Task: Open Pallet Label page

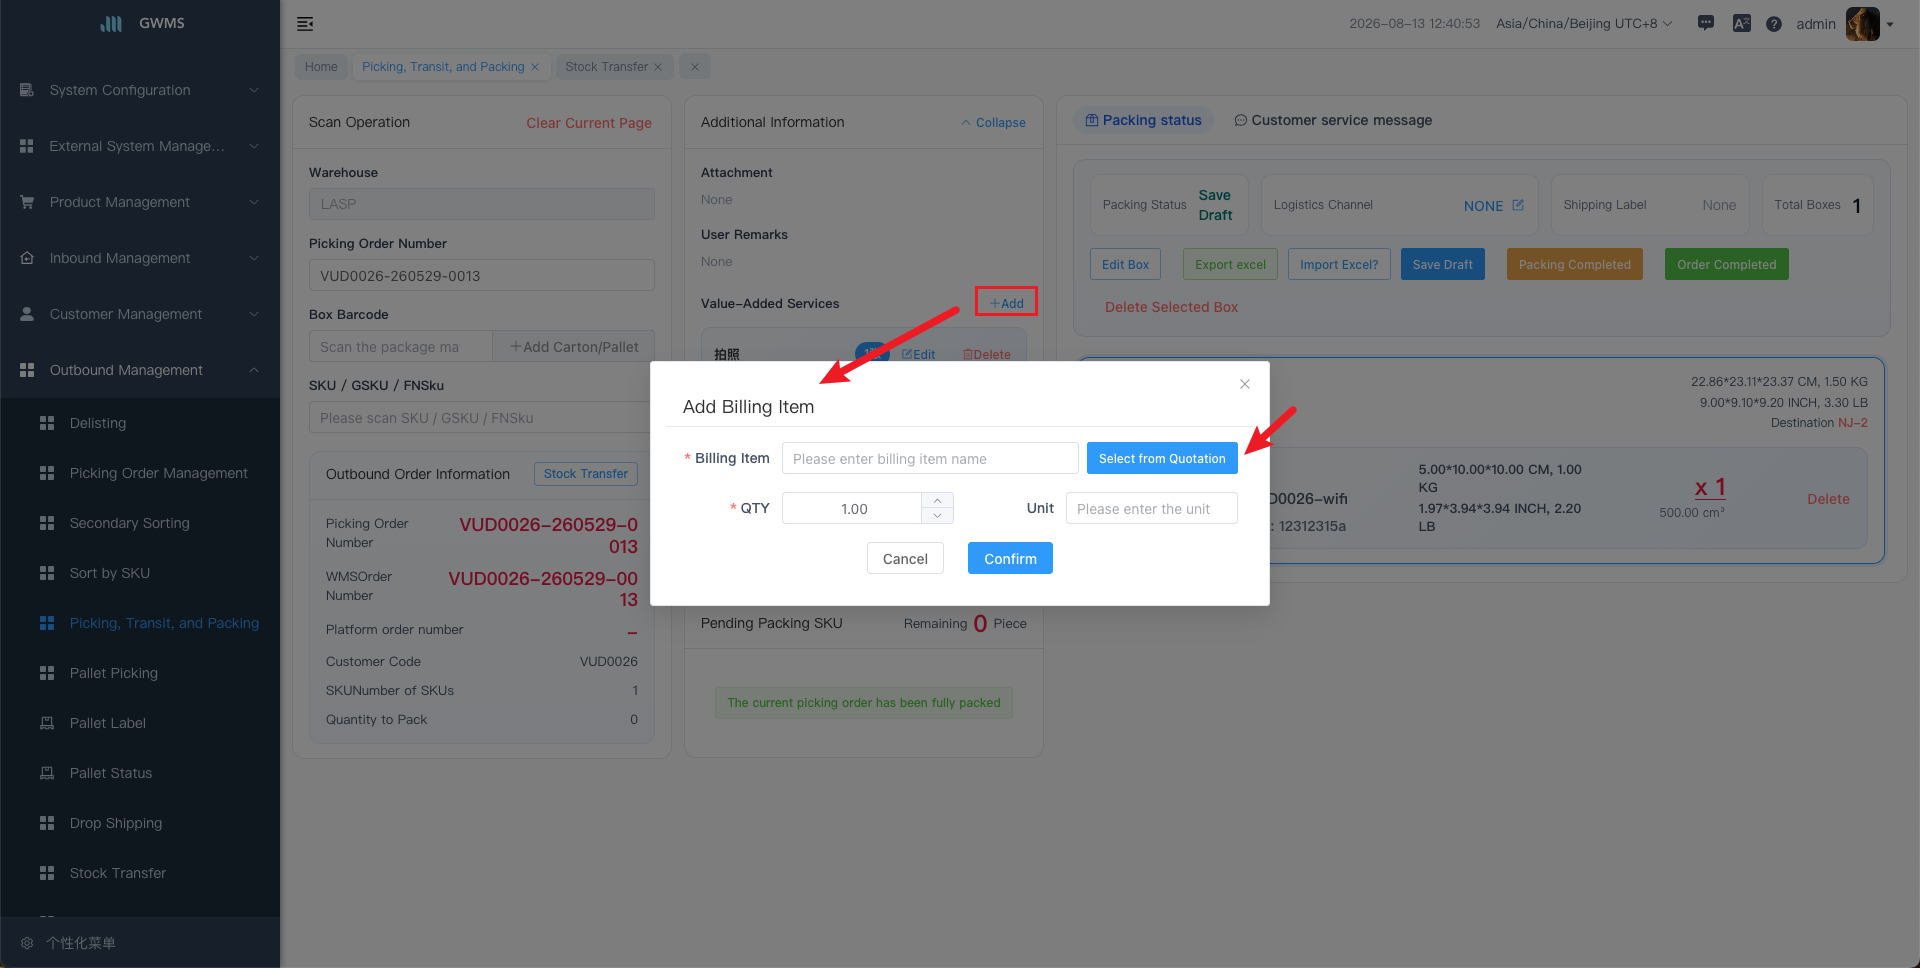Action: 140,723
